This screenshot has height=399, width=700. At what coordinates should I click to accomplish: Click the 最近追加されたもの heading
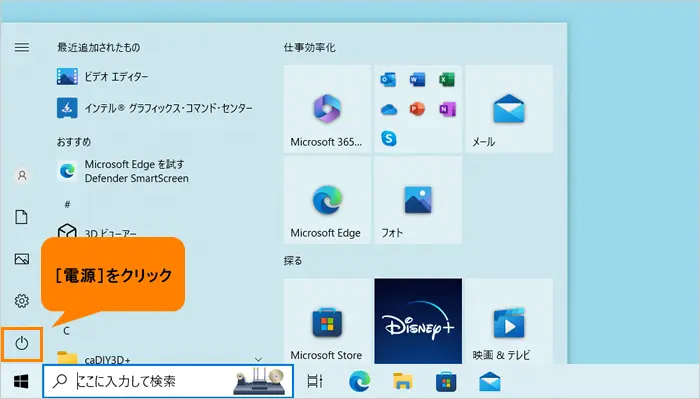(x=99, y=47)
